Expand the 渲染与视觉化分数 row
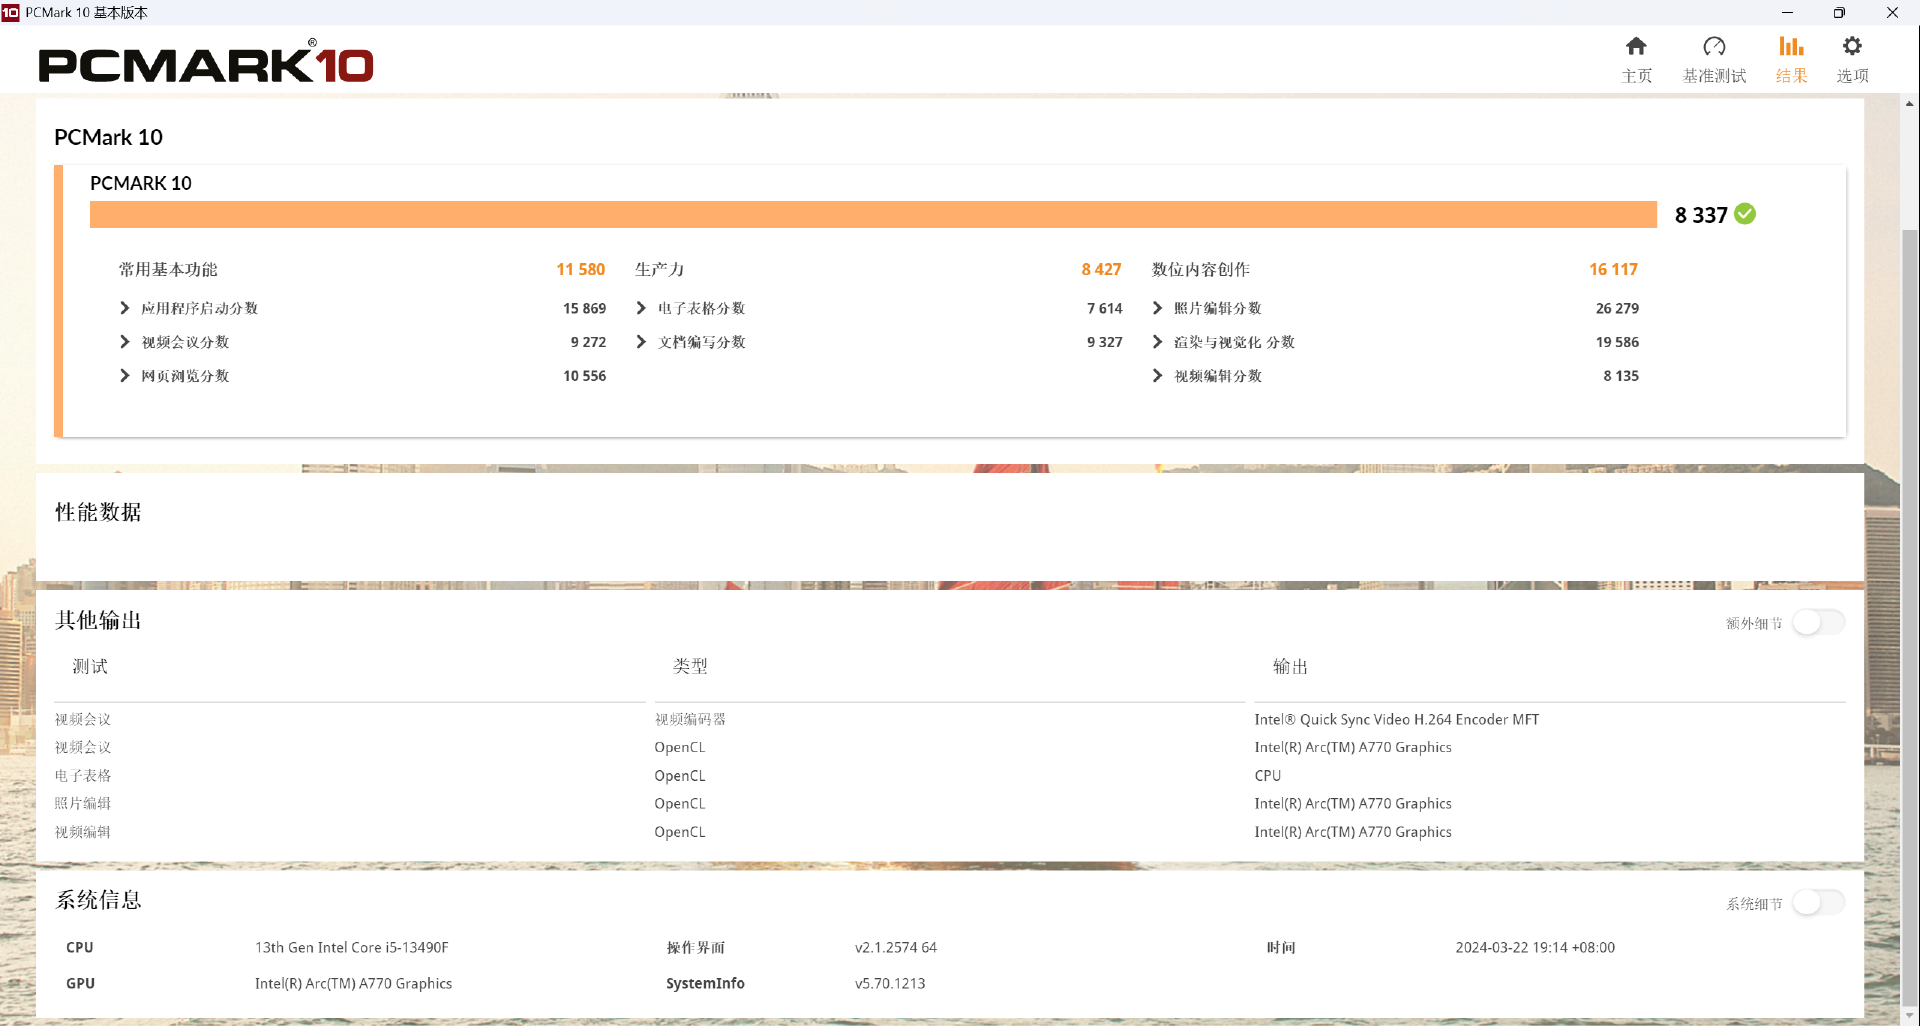The image size is (1920, 1026). tap(1157, 342)
